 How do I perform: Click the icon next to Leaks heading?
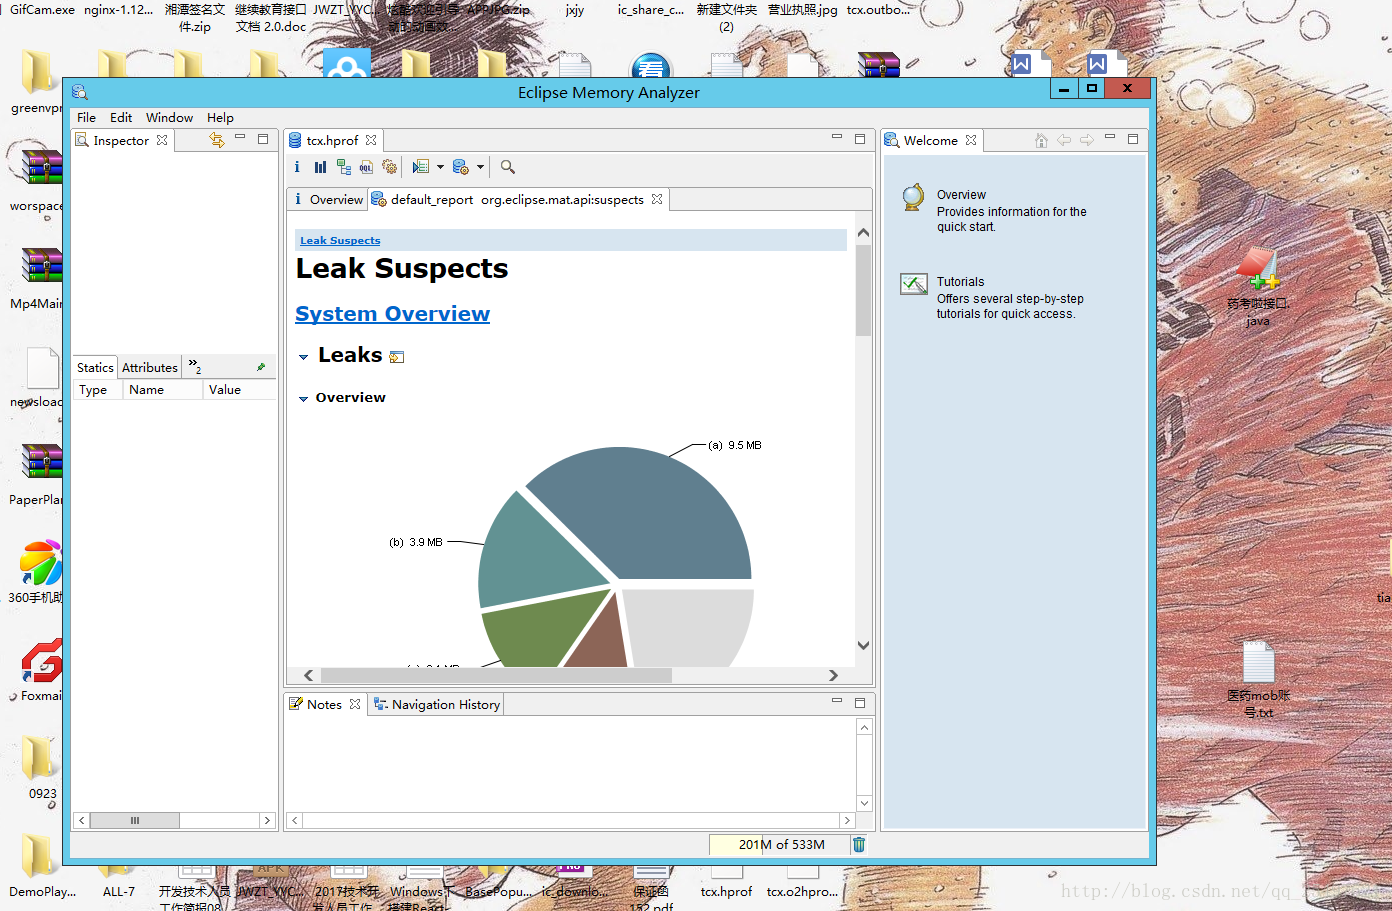pyautogui.click(x=397, y=357)
